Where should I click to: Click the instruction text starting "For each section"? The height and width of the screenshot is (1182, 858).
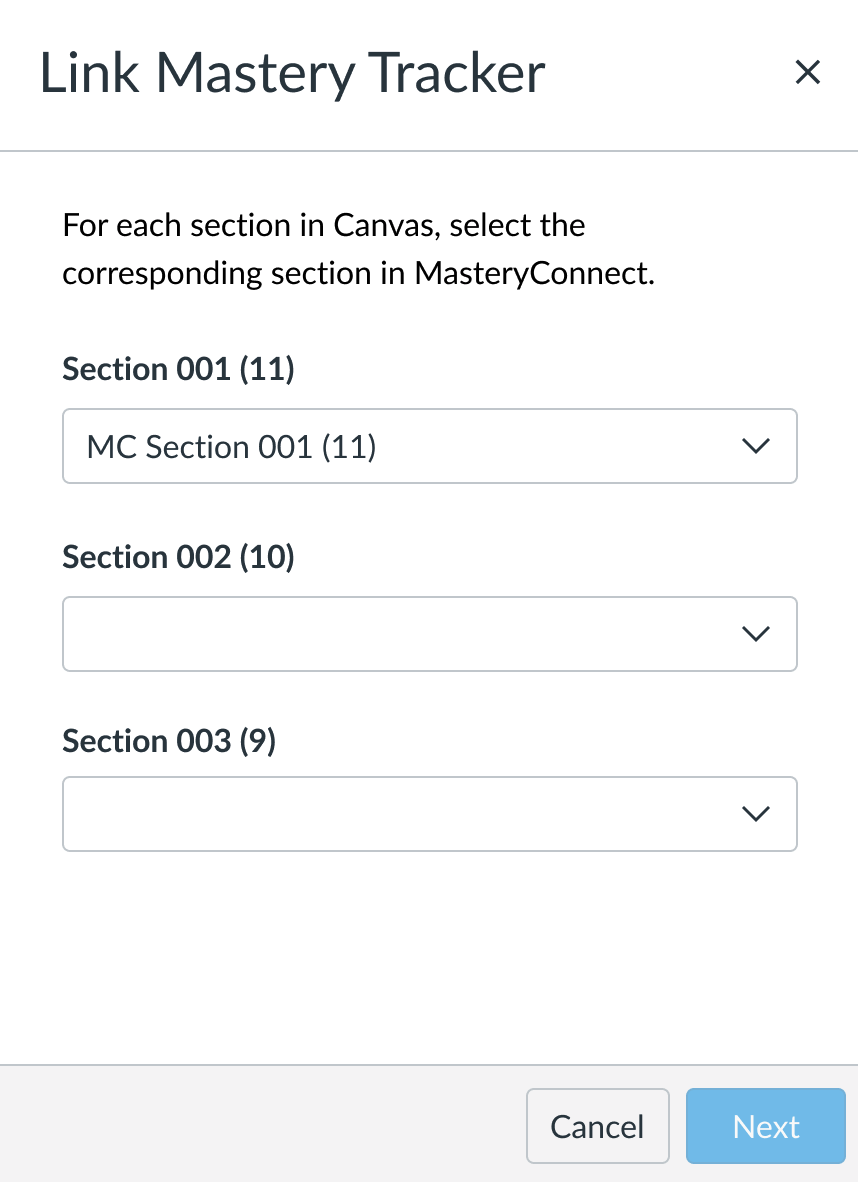(323, 225)
